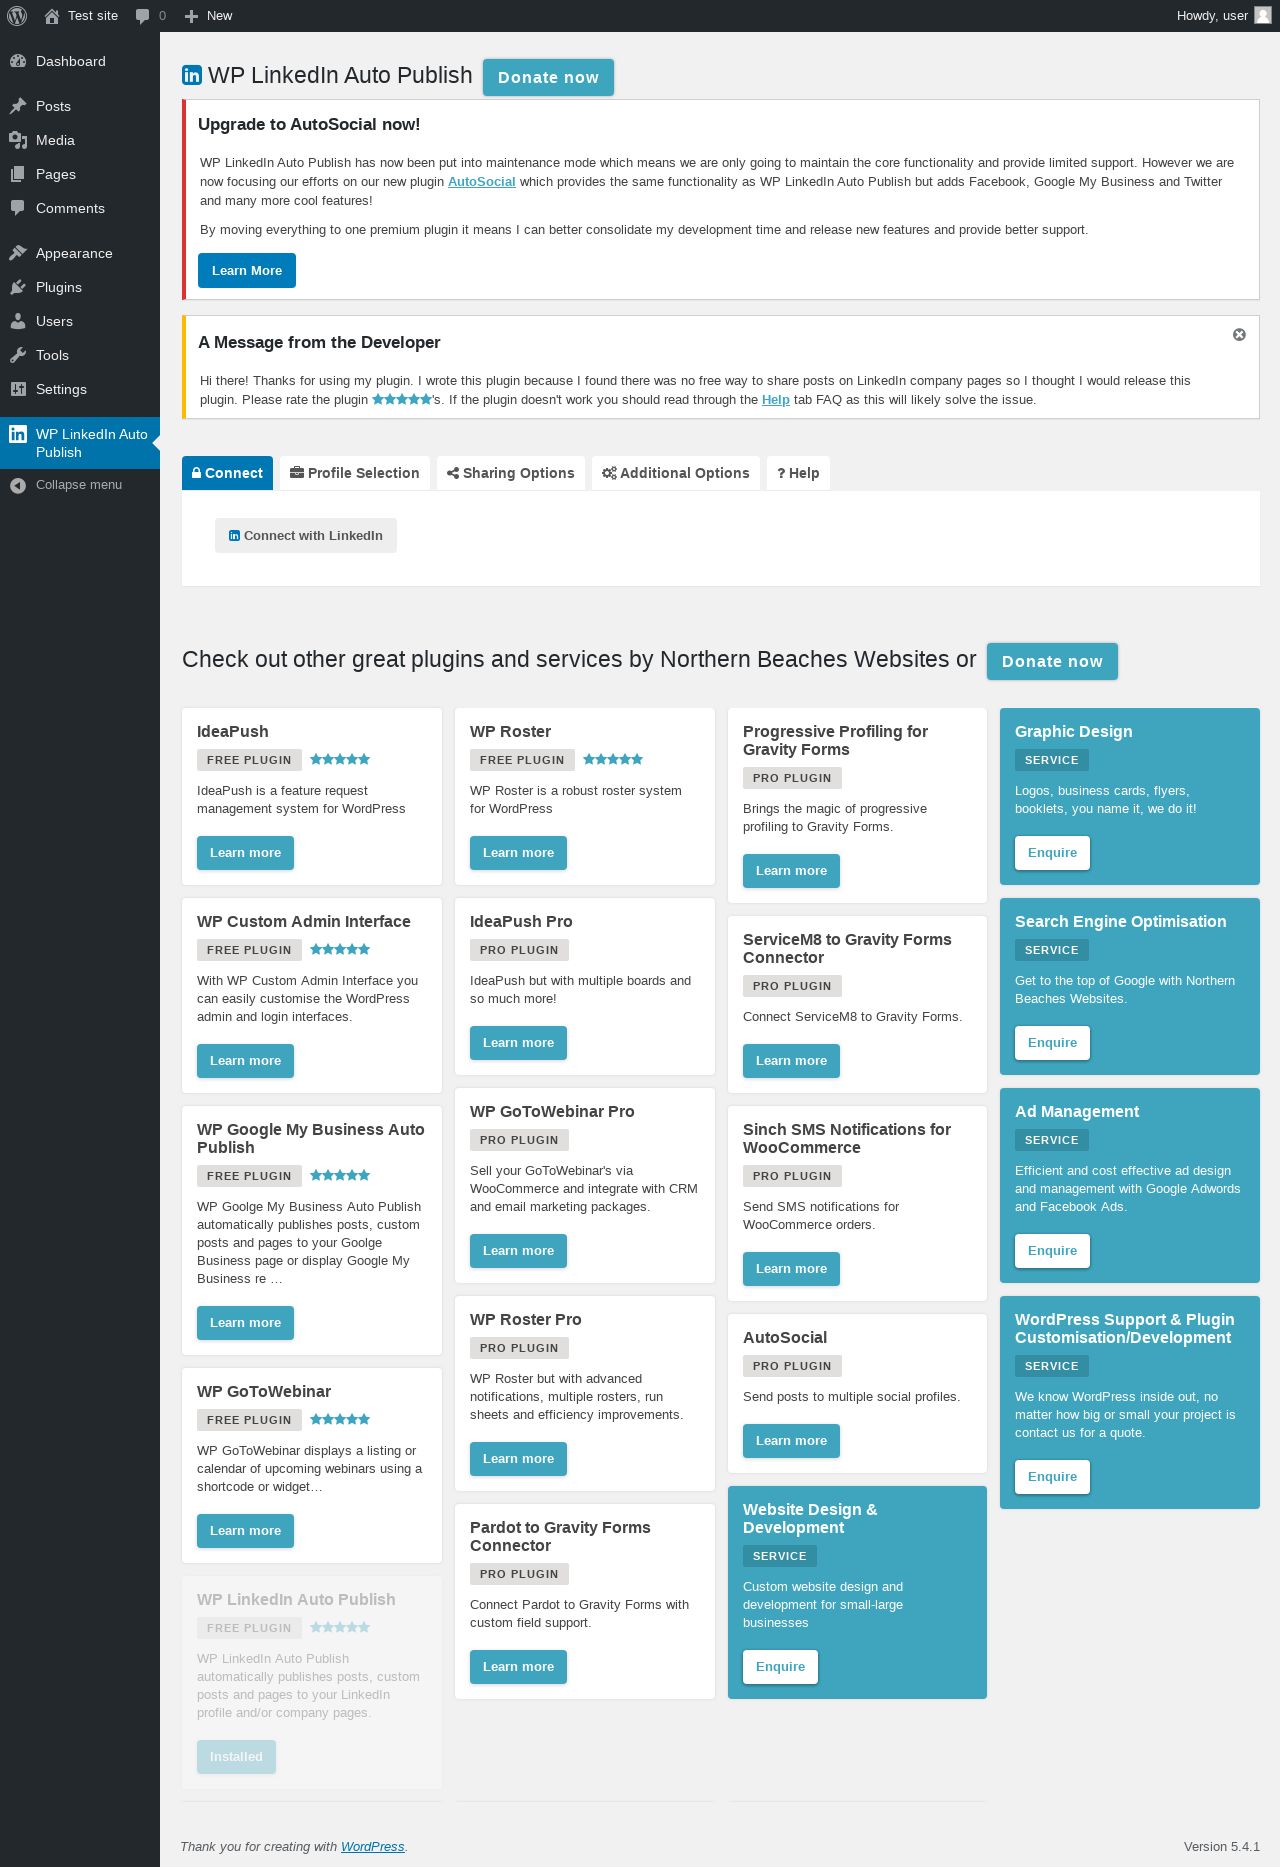Click Learn more under WP Roster Pro
The width and height of the screenshot is (1280, 1867).
518,1459
